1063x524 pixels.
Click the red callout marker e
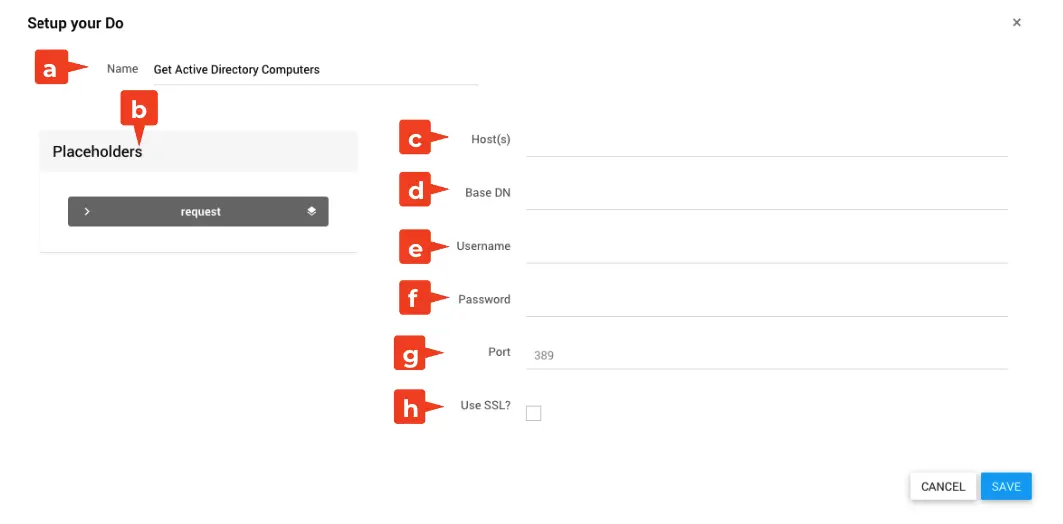416,246
